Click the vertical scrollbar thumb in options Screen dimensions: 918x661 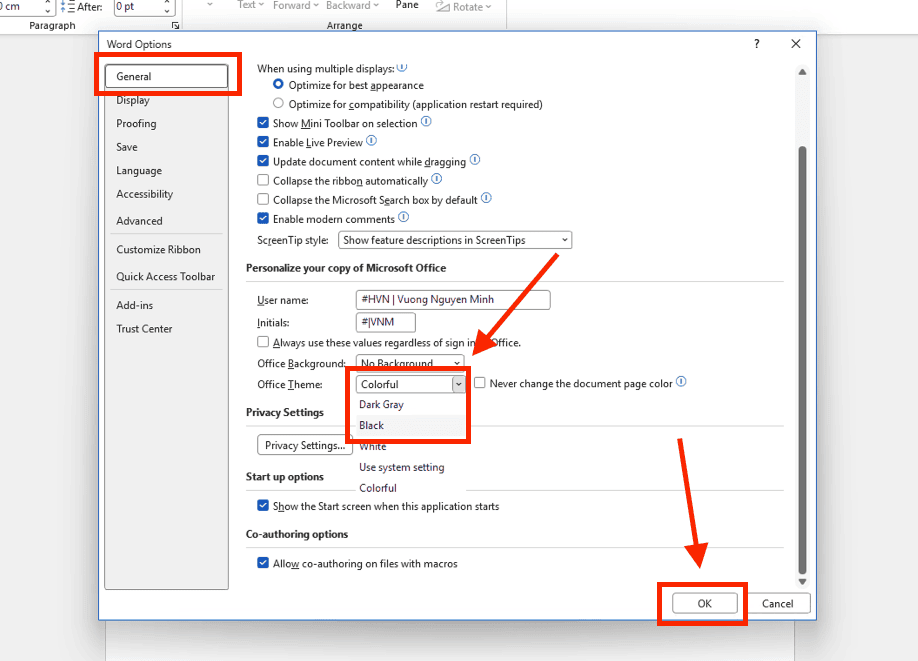click(802, 360)
